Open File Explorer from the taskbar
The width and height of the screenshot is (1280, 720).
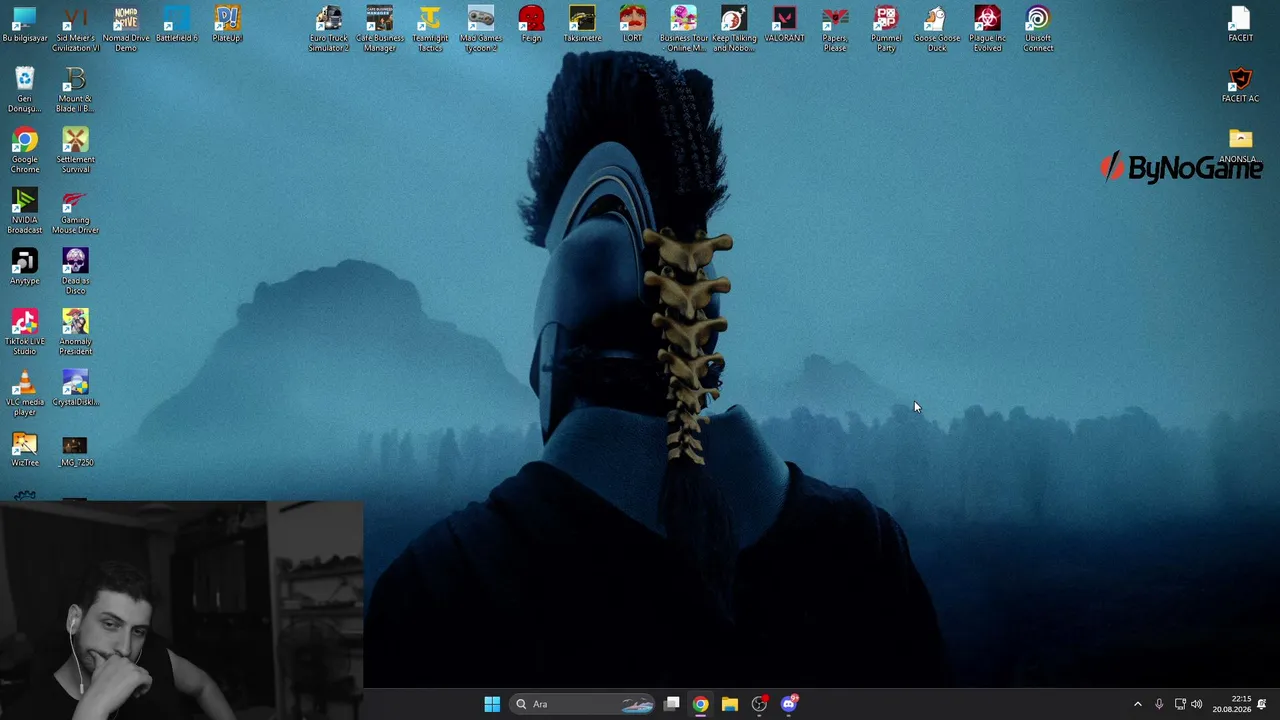click(x=730, y=704)
